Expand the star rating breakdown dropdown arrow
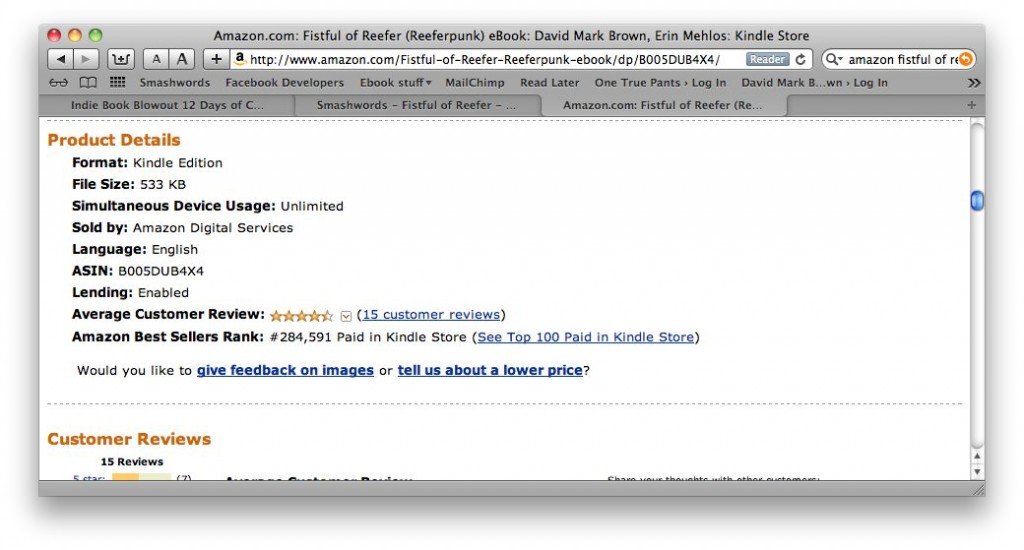The height and width of the screenshot is (550, 1024). pos(346,316)
